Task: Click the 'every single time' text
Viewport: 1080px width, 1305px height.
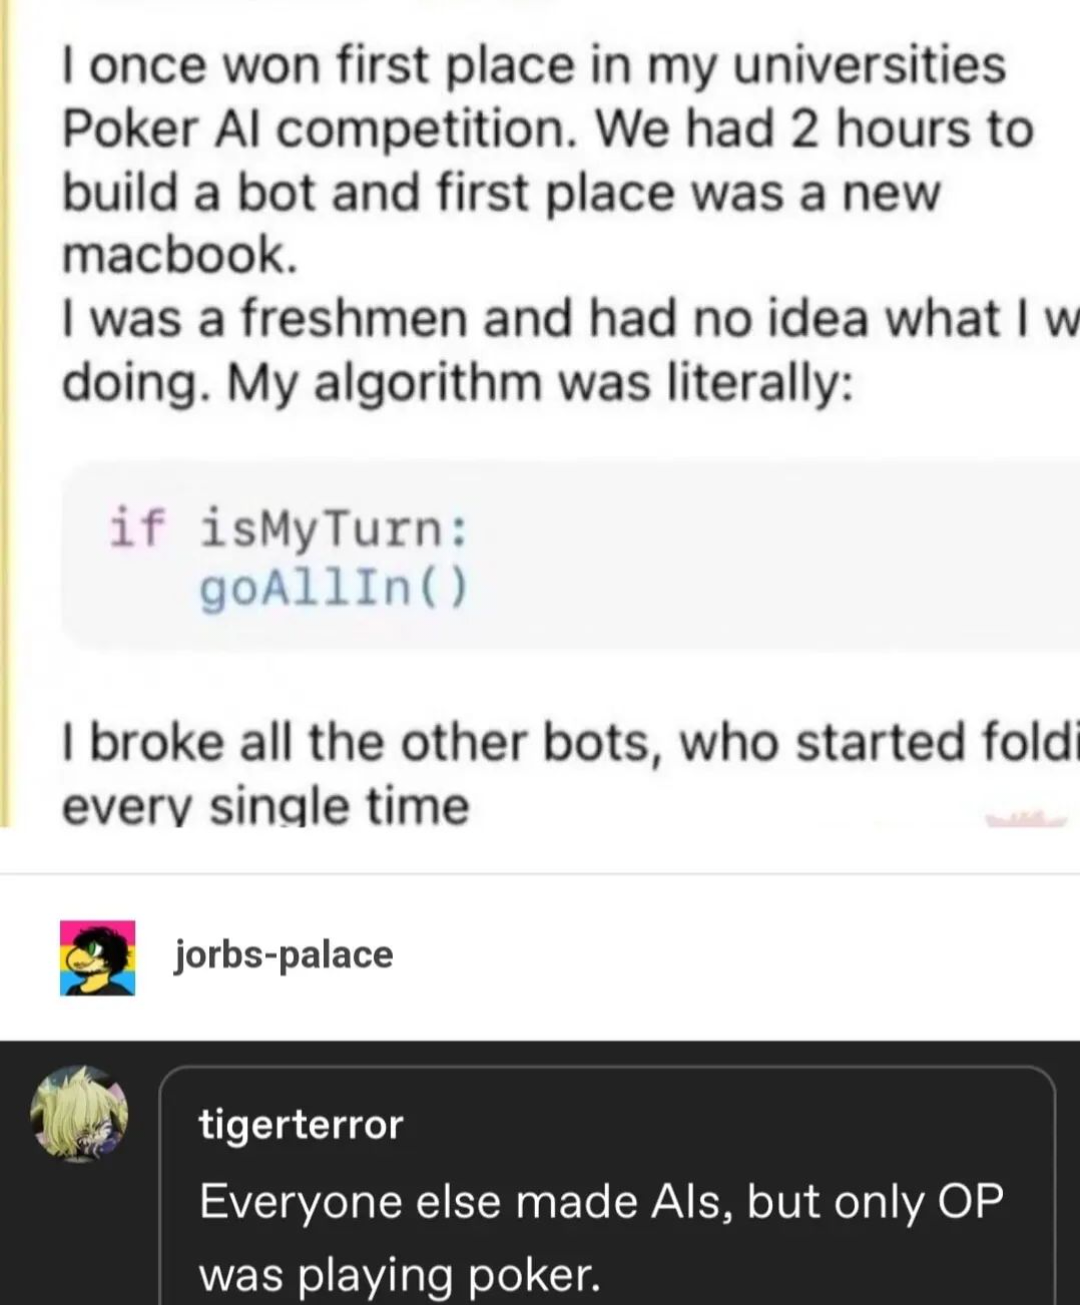Action: pos(265,806)
